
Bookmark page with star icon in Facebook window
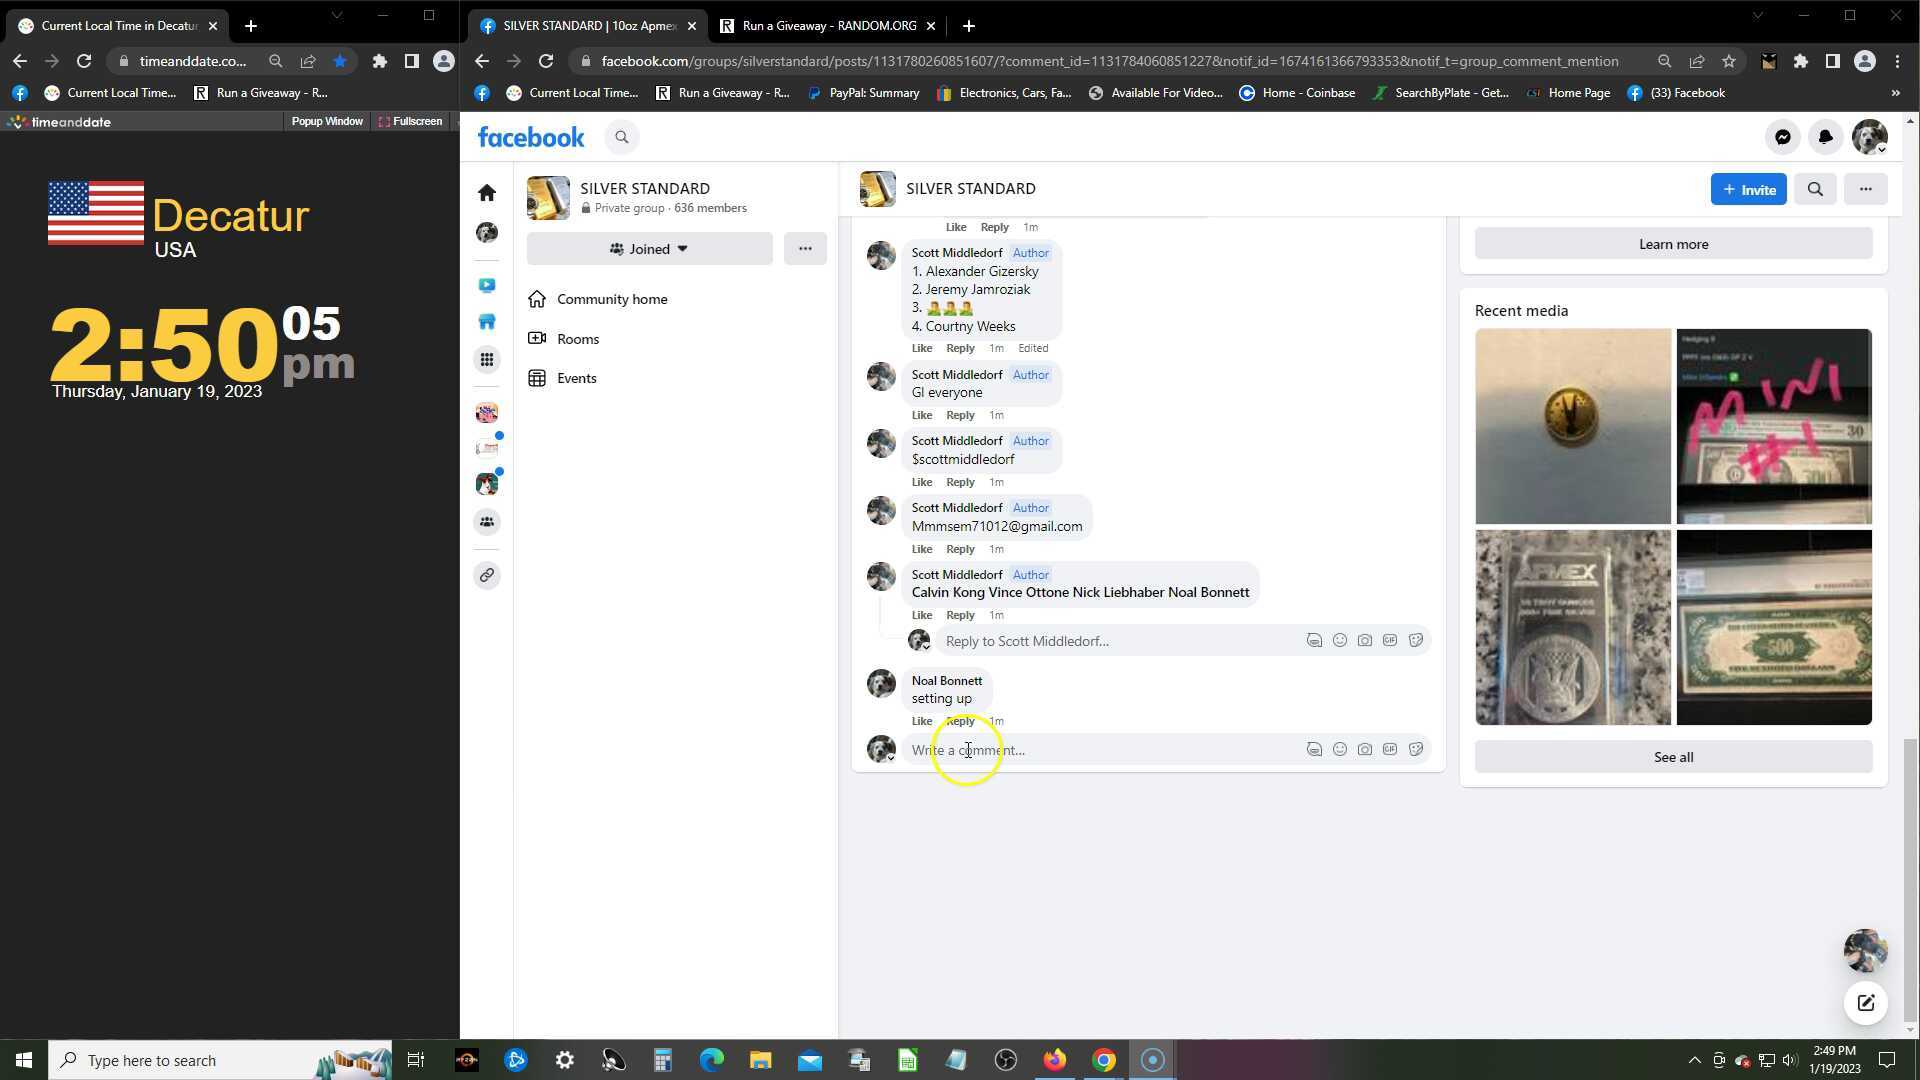coord(1728,61)
